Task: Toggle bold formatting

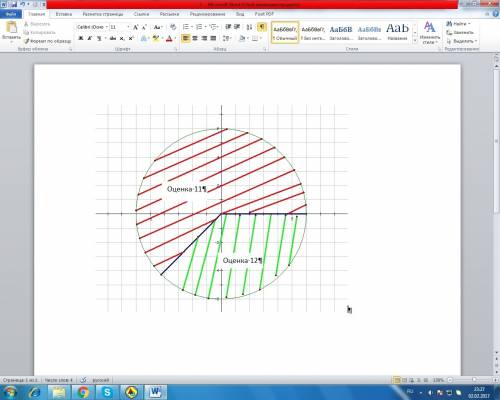Action: pos(81,38)
